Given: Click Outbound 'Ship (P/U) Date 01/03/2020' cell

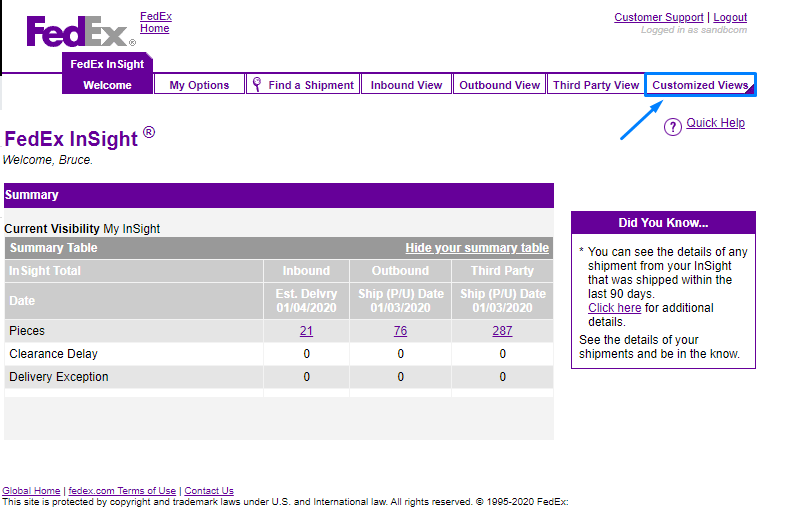Looking at the screenshot, I should coord(400,300).
